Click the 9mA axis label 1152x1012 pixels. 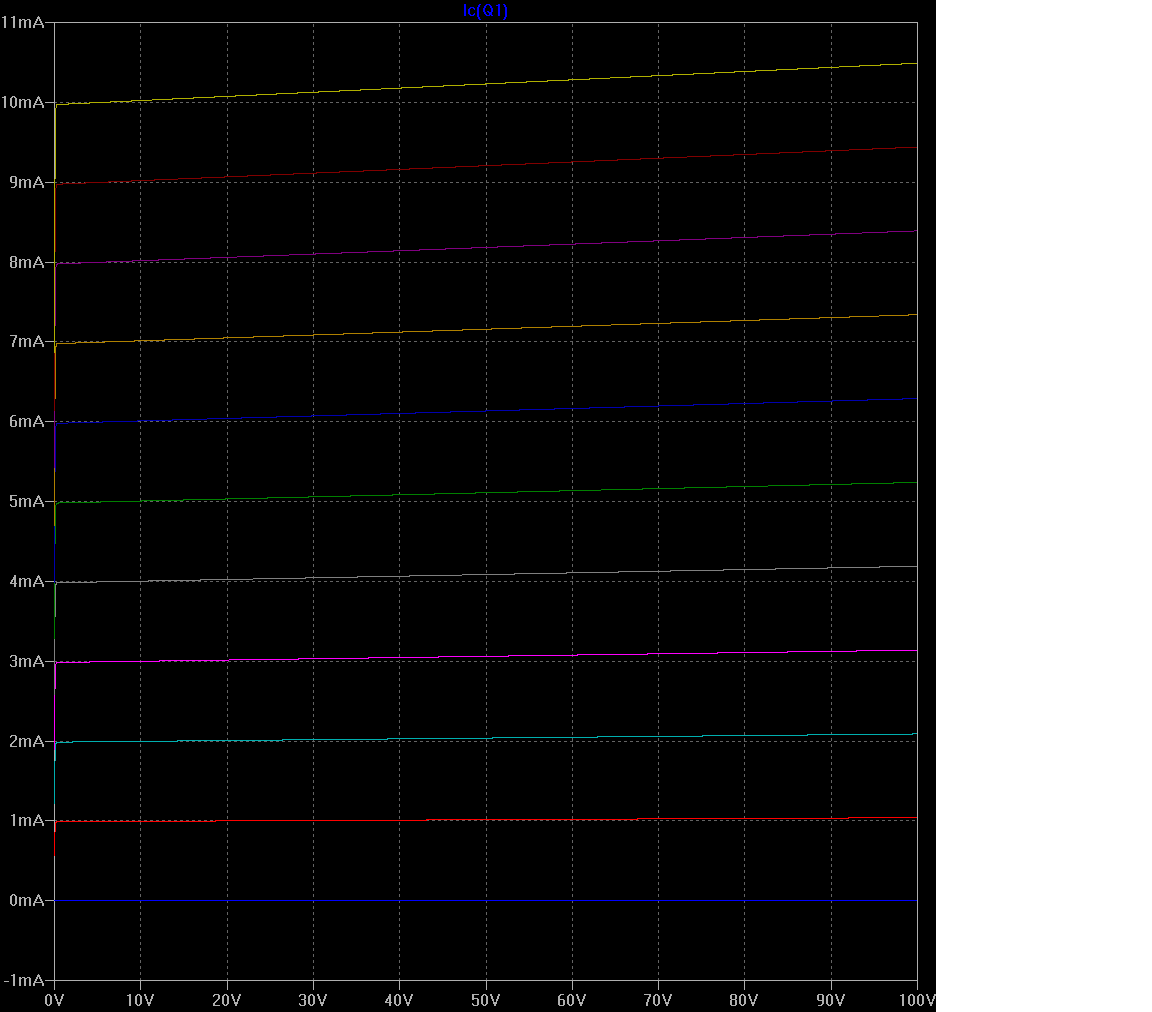(26, 182)
